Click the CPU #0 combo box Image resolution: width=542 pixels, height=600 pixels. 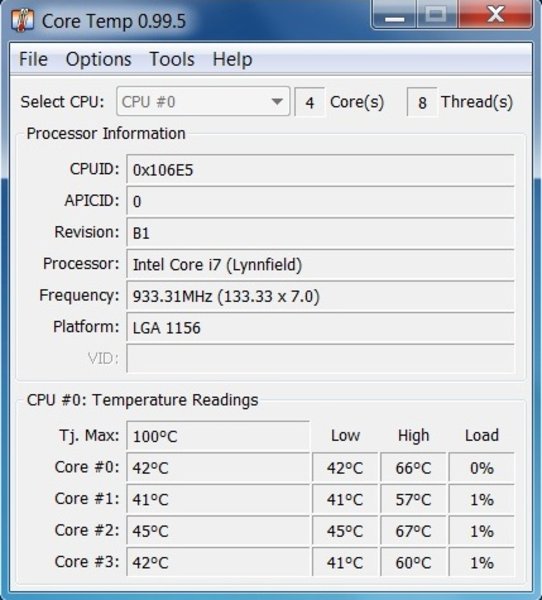coord(203,102)
